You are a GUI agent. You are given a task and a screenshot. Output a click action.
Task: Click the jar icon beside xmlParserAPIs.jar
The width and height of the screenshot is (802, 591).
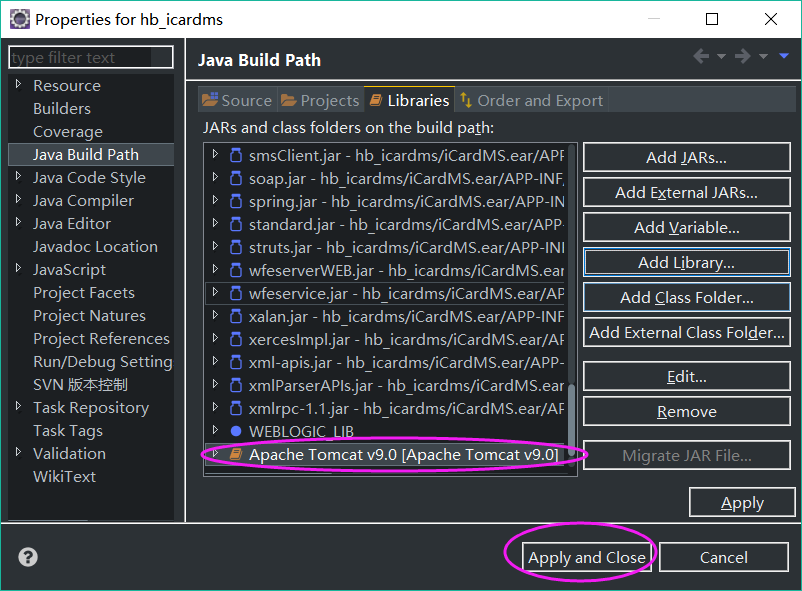(236, 385)
